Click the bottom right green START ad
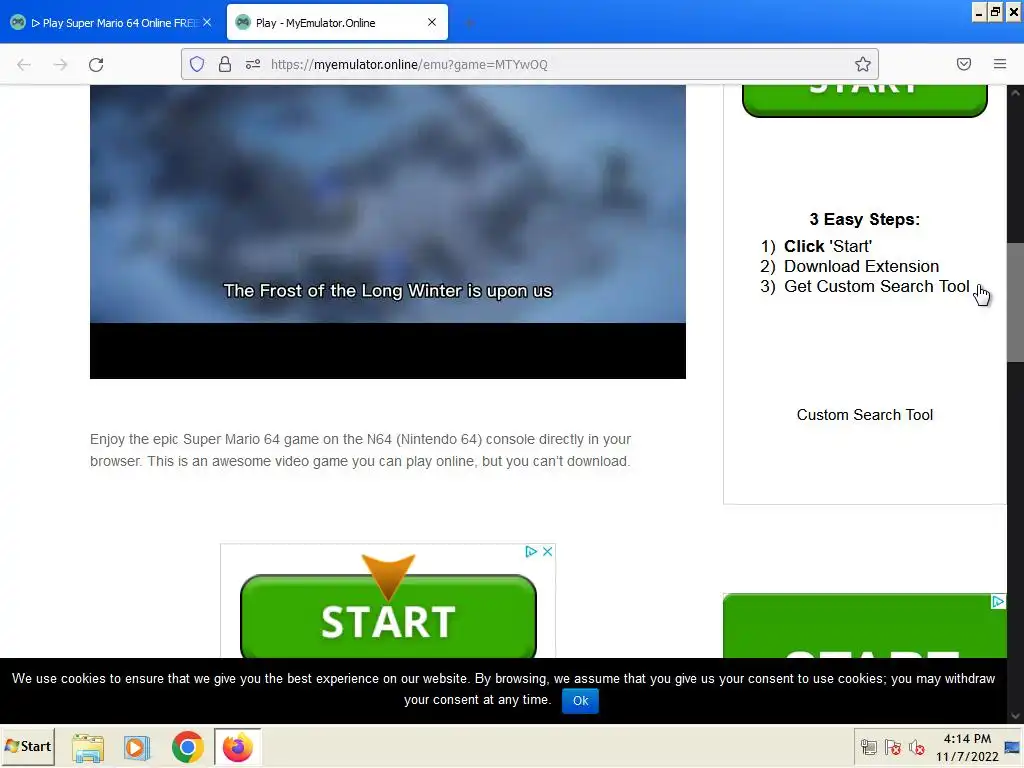 [864, 626]
